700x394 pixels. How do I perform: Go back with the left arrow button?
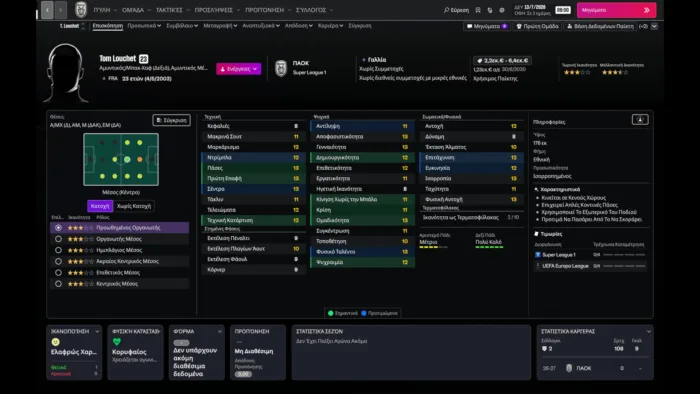[x=47, y=10]
